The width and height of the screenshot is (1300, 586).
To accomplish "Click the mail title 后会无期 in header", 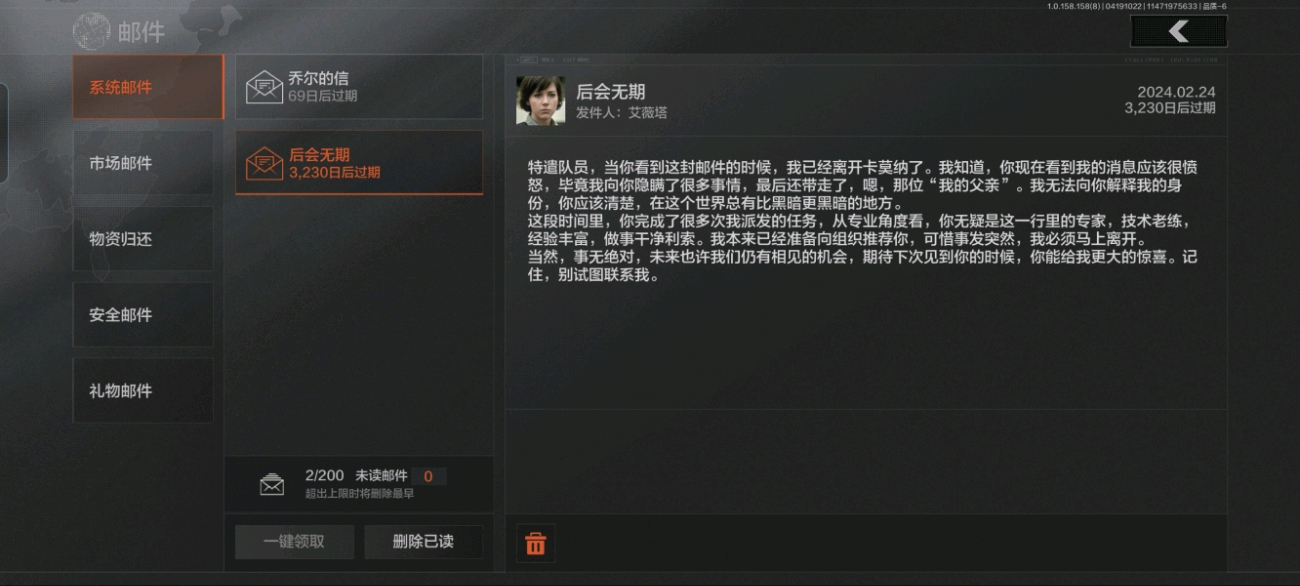I will pyautogui.click(x=610, y=92).
